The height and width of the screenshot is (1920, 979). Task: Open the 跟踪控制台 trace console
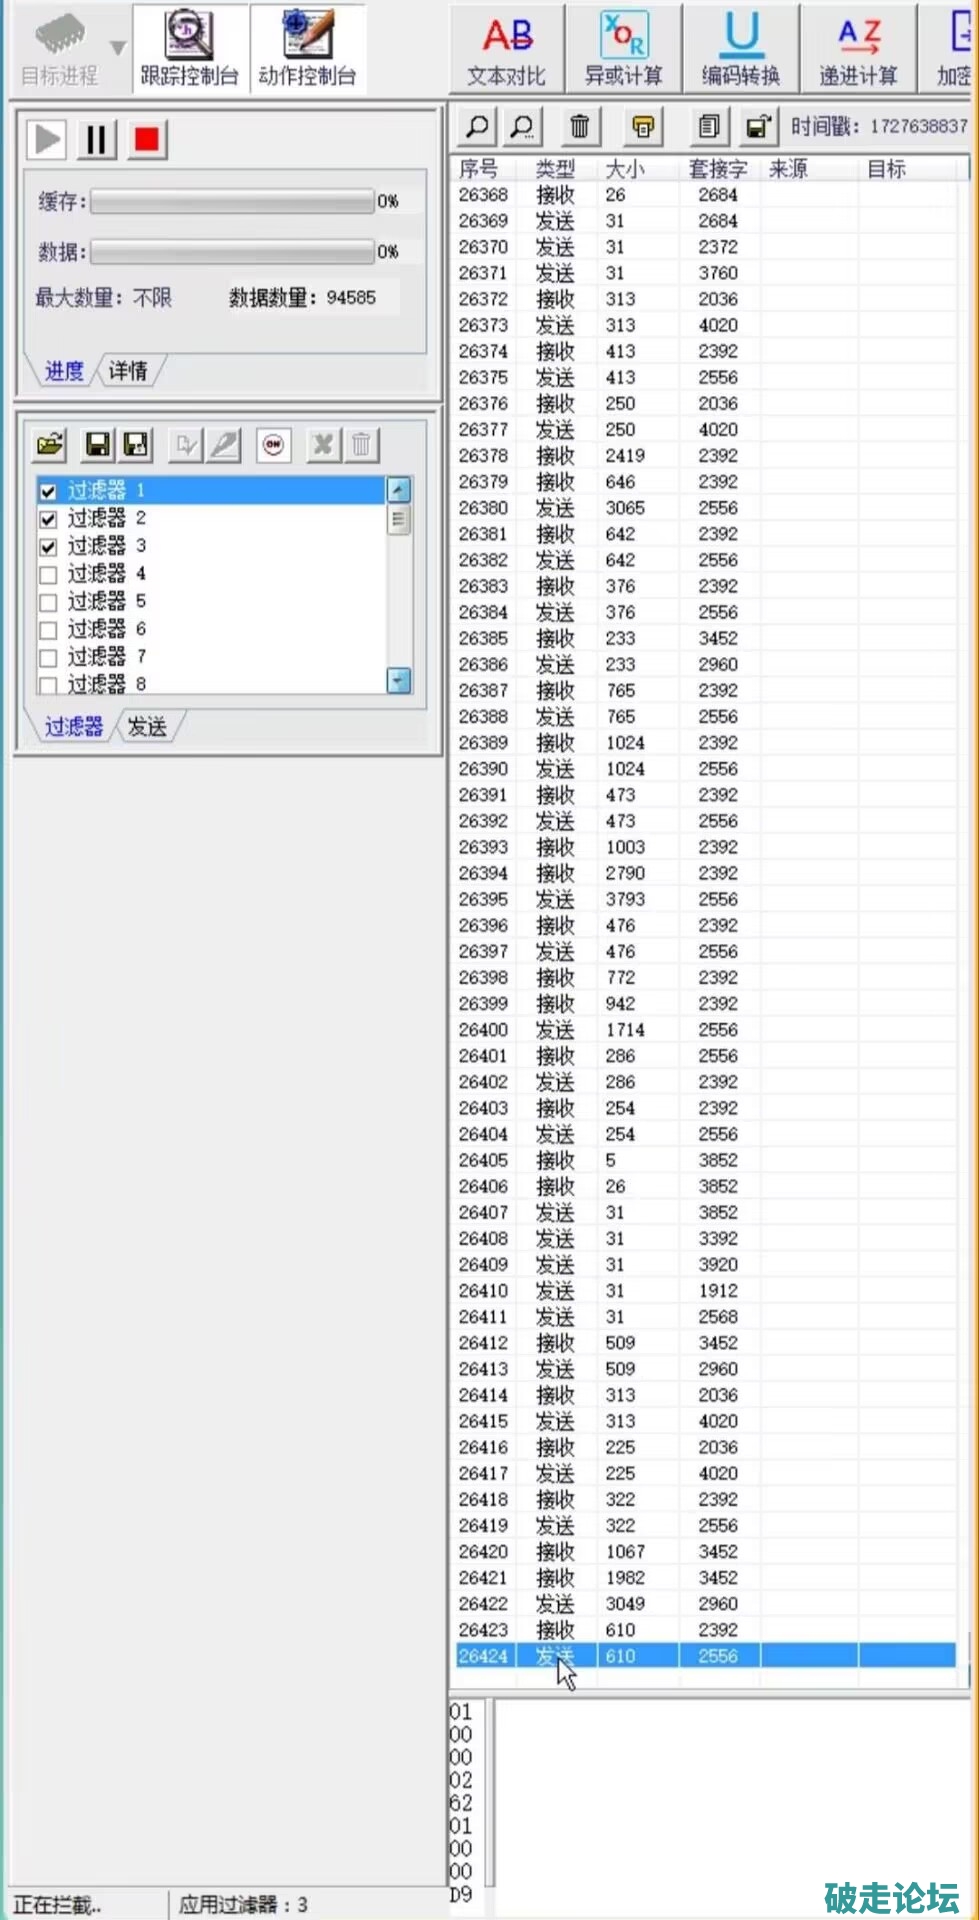(190, 49)
